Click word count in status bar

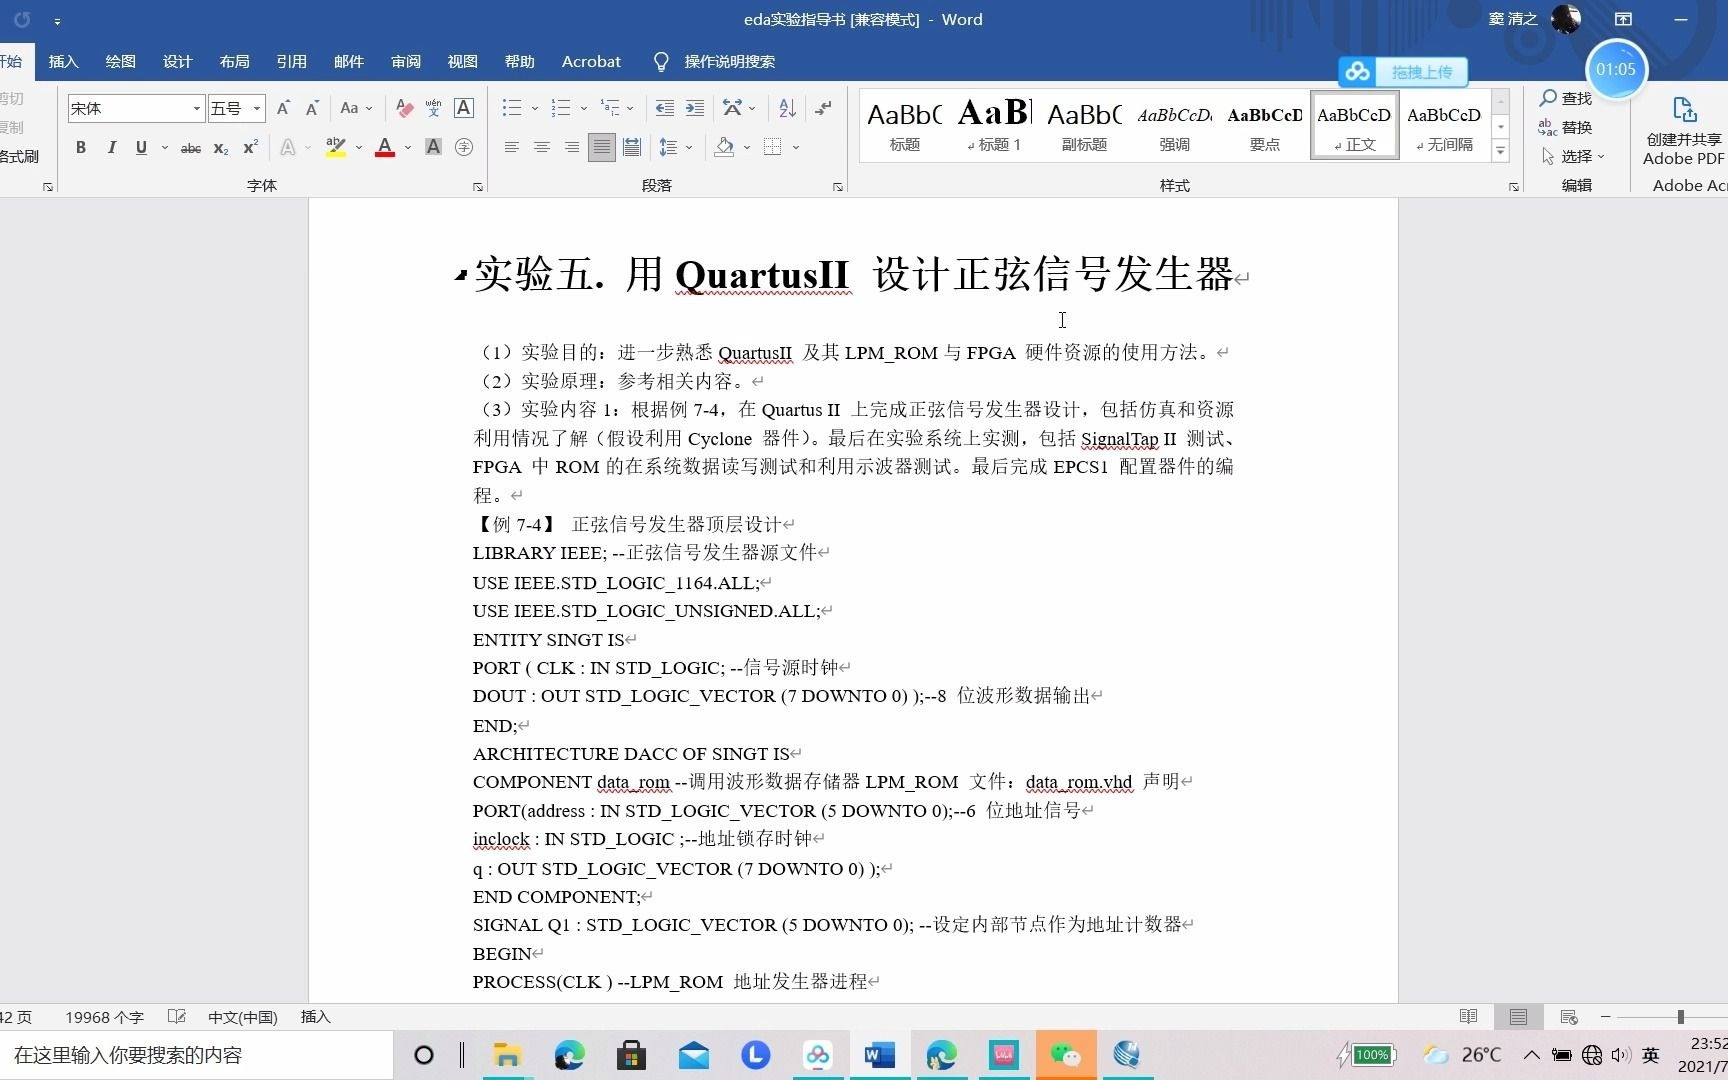(105, 1017)
